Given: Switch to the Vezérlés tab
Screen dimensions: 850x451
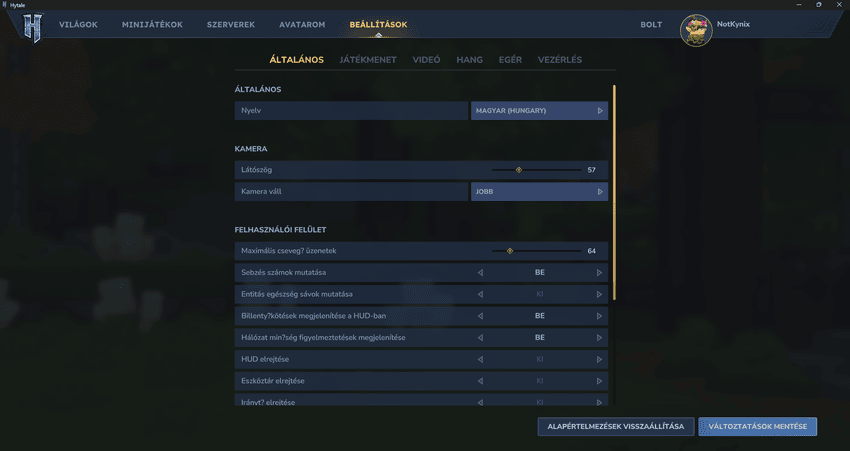Looking at the screenshot, I should (559, 60).
